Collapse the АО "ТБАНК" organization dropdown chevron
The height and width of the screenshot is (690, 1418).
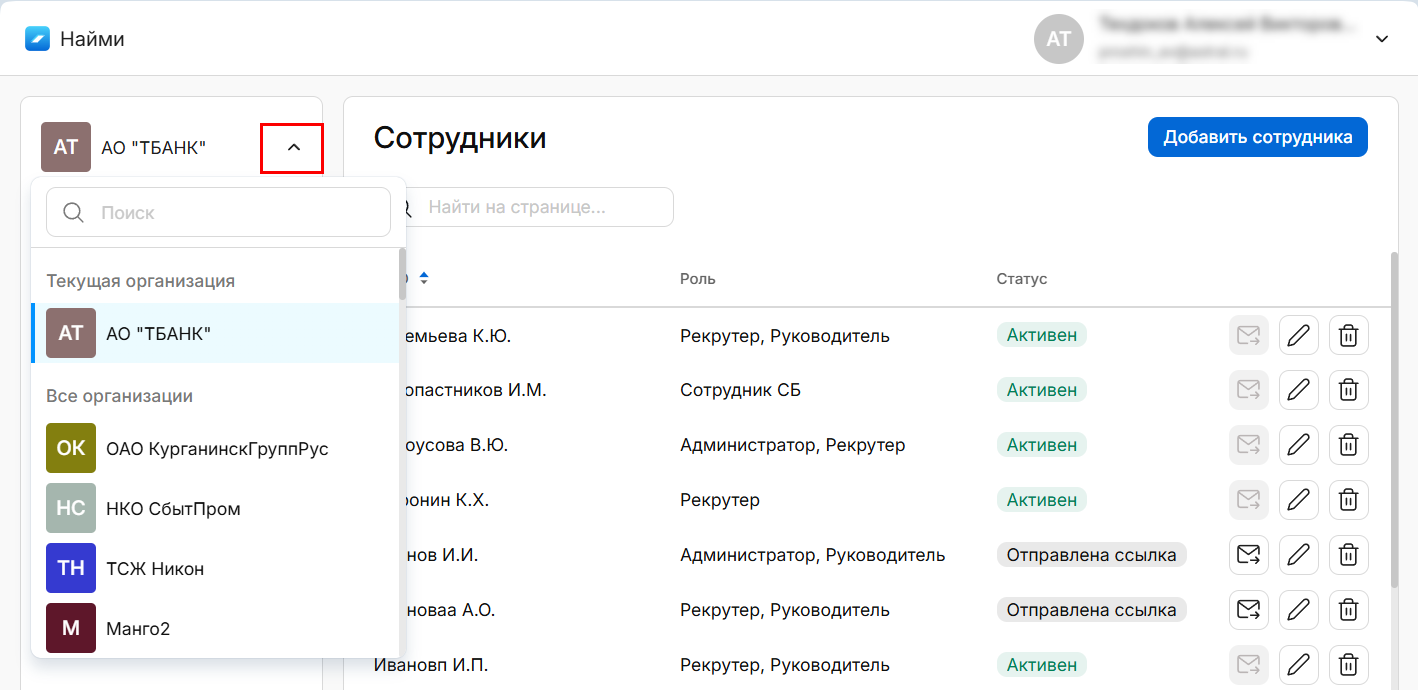tap(292, 148)
